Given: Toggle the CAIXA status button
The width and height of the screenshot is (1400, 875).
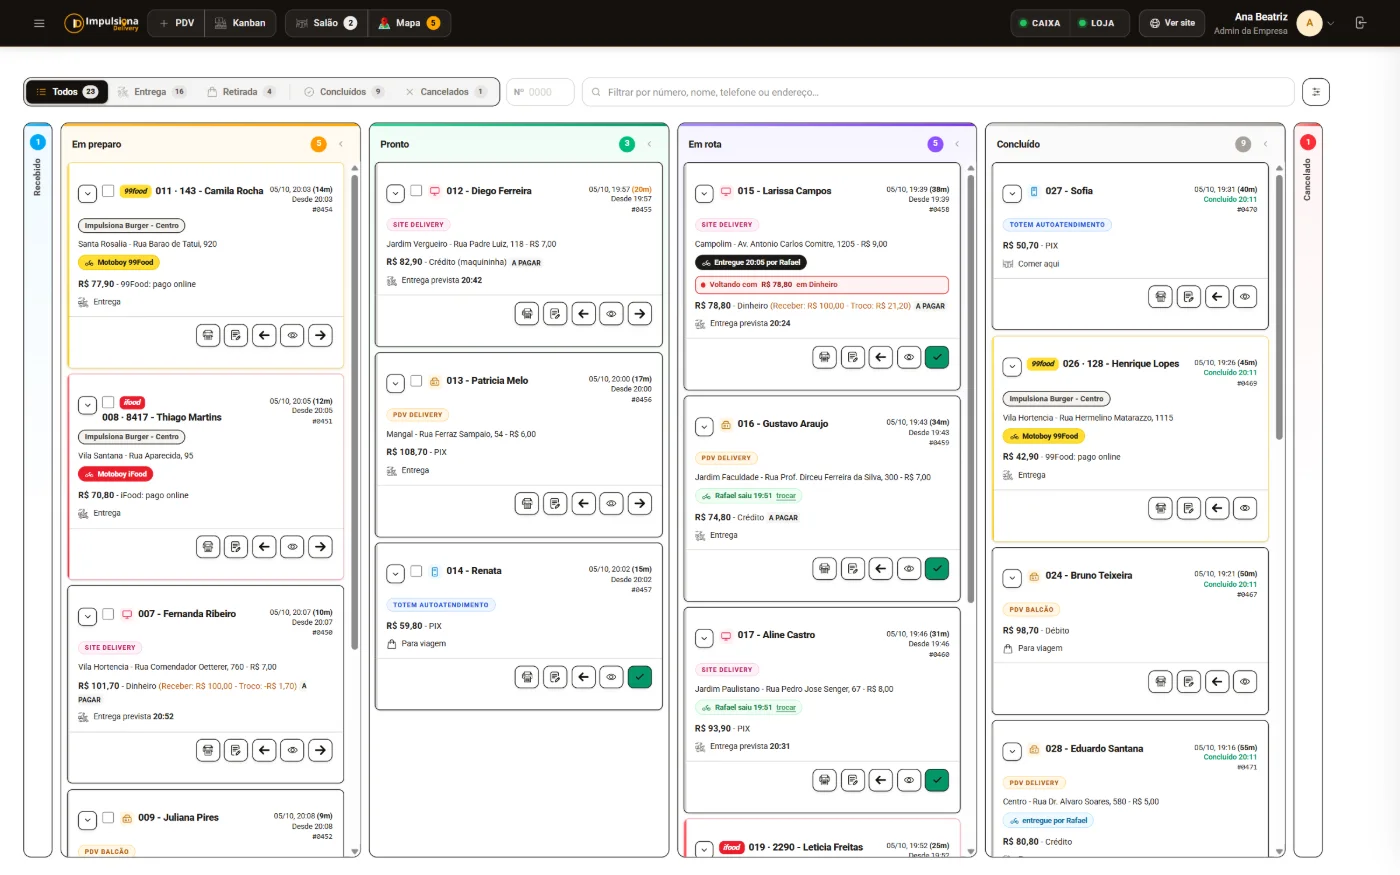Looking at the screenshot, I should [1040, 23].
